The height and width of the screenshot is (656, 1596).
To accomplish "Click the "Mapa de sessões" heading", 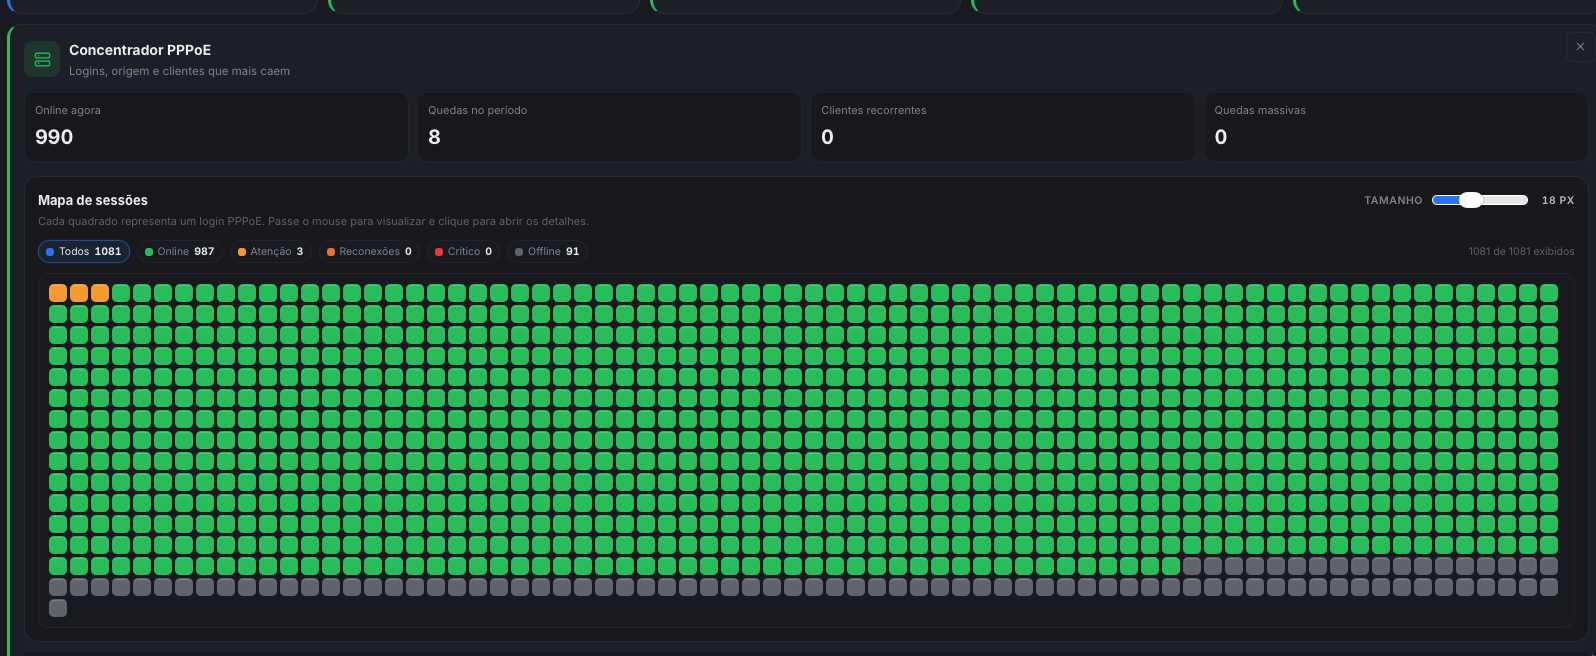I will point(93,200).
